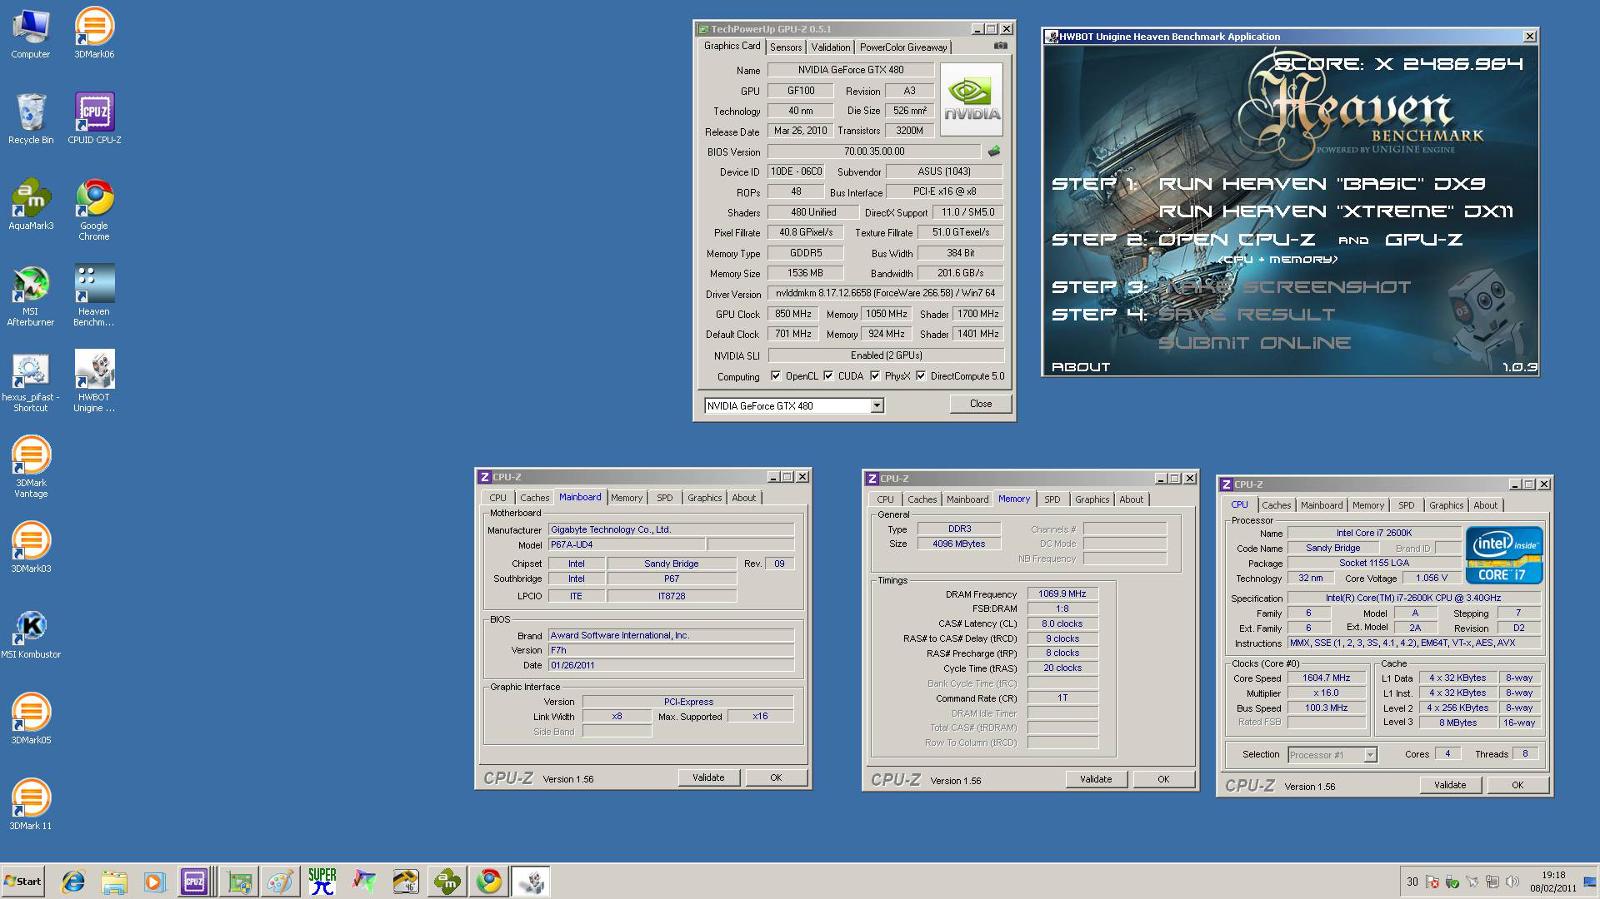Click the DRAM Frequency value 1069.9 MHz
The width and height of the screenshot is (1600, 899).
tap(1062, 594)
